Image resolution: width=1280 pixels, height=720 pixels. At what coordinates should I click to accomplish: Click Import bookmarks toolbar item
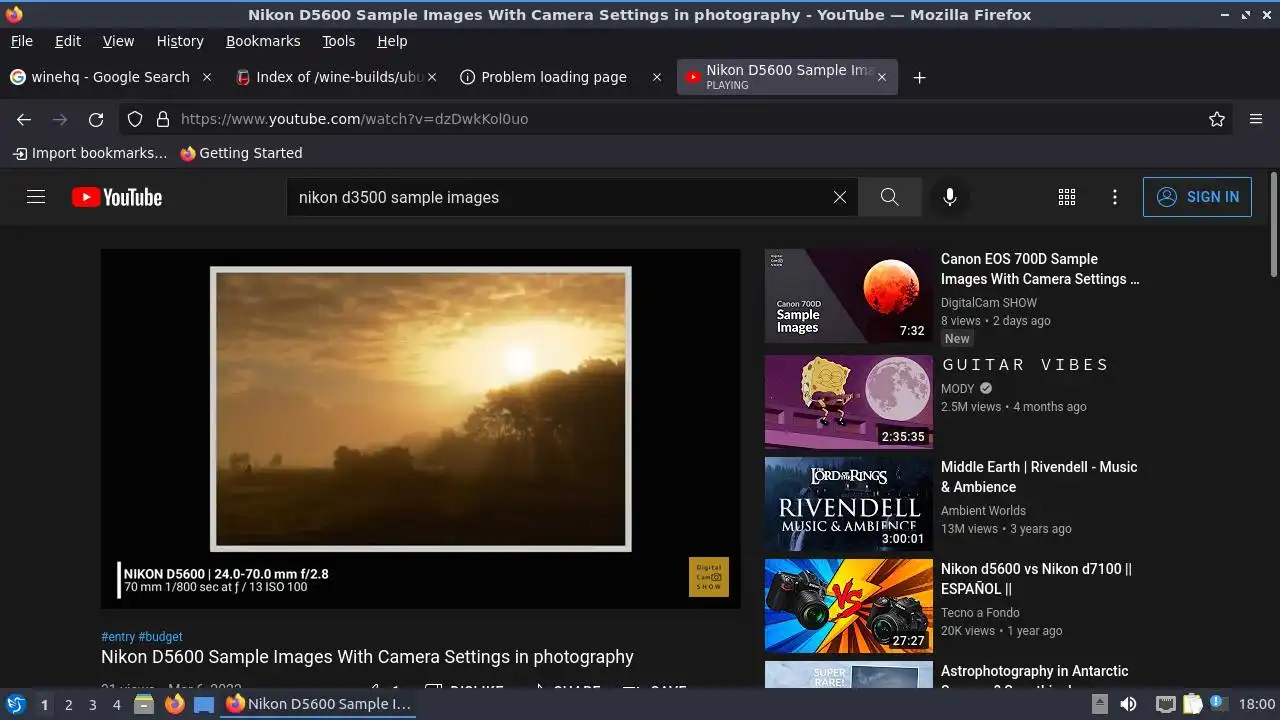coord(89,153)
